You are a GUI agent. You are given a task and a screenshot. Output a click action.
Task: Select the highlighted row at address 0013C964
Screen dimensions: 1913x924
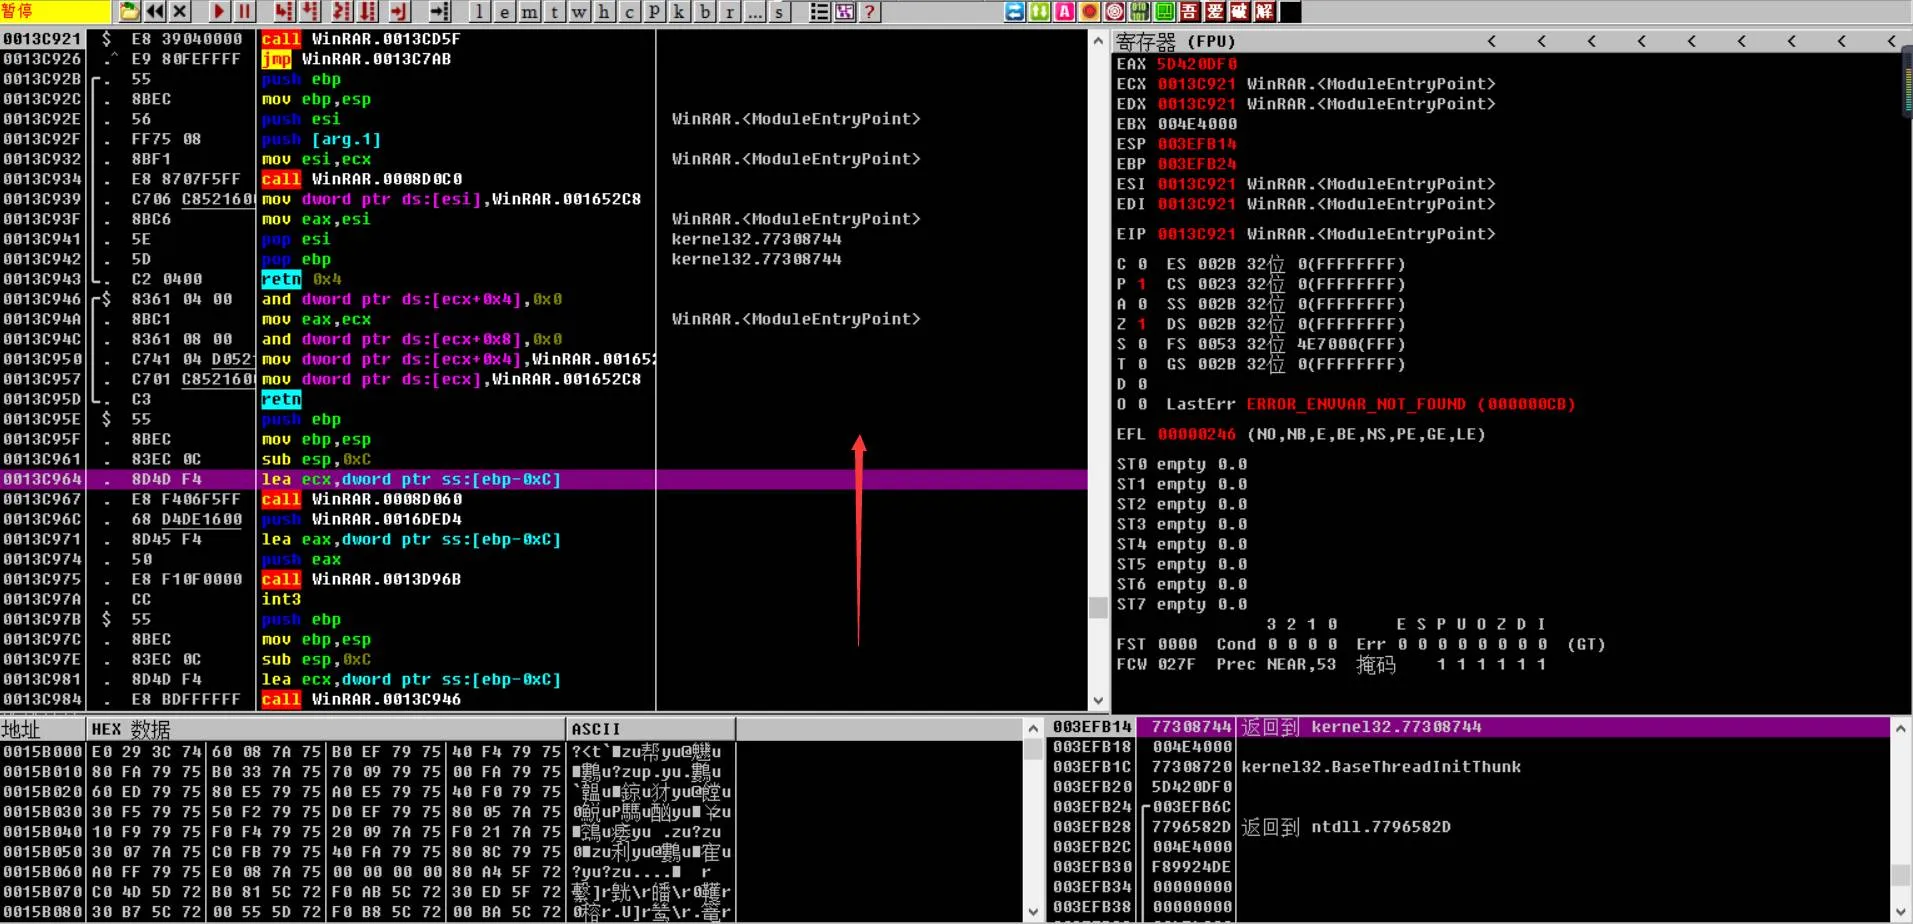[544, 479]
